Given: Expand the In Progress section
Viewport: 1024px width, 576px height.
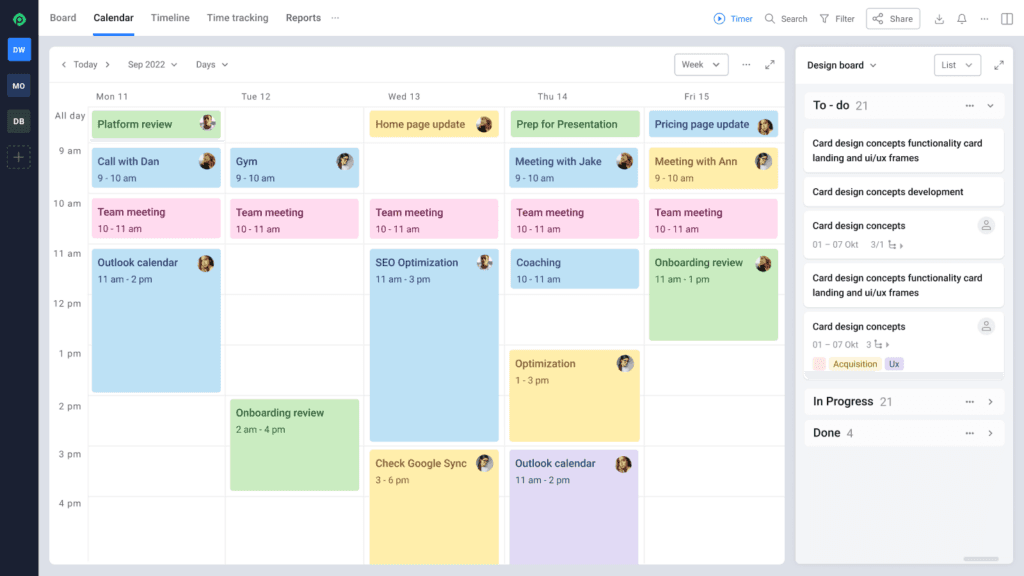Looking at the screenshot, I should (x=990, y=401).
